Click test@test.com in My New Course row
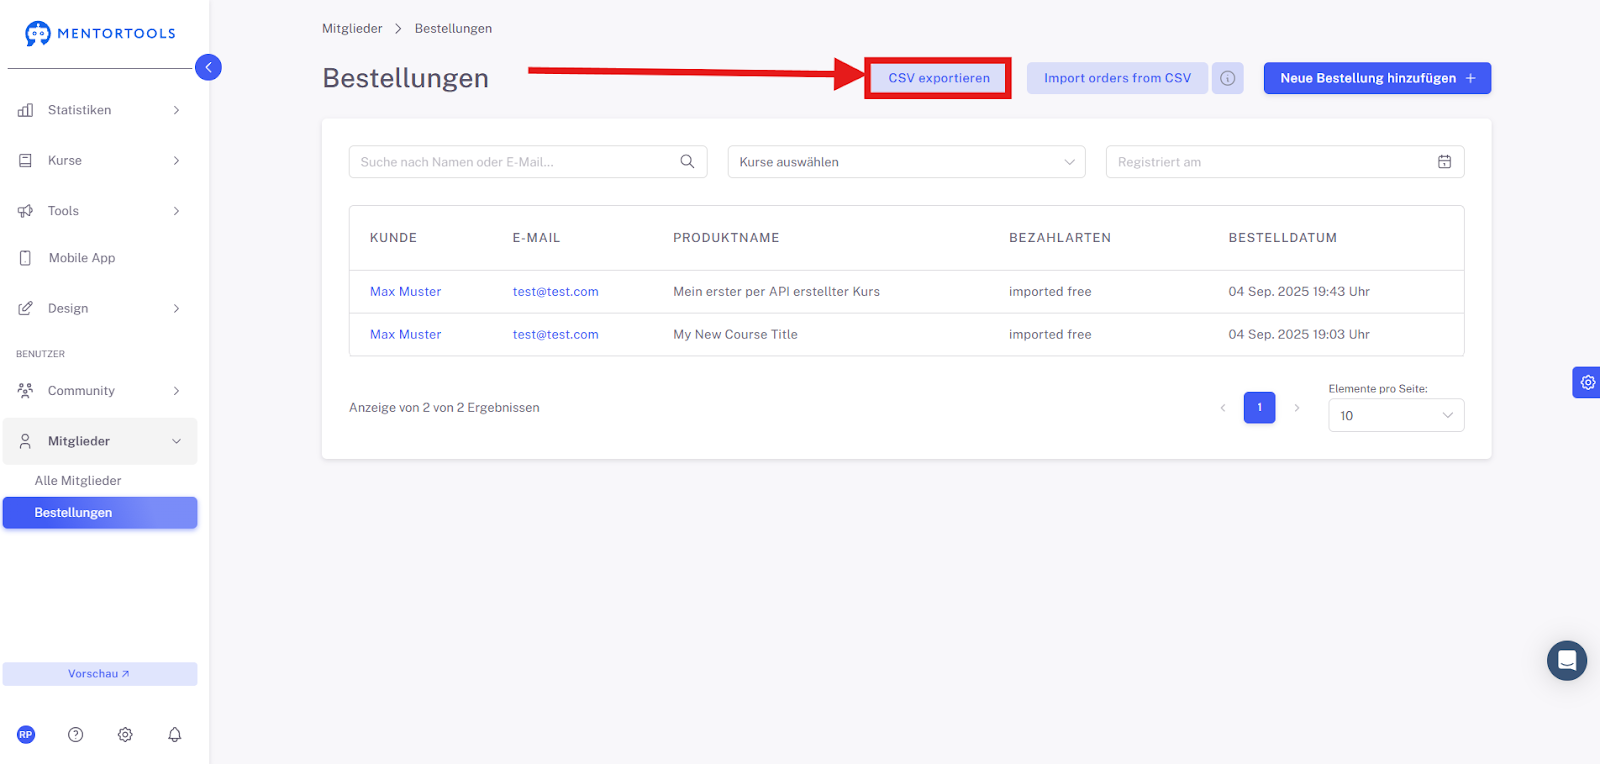 [555, 335]
